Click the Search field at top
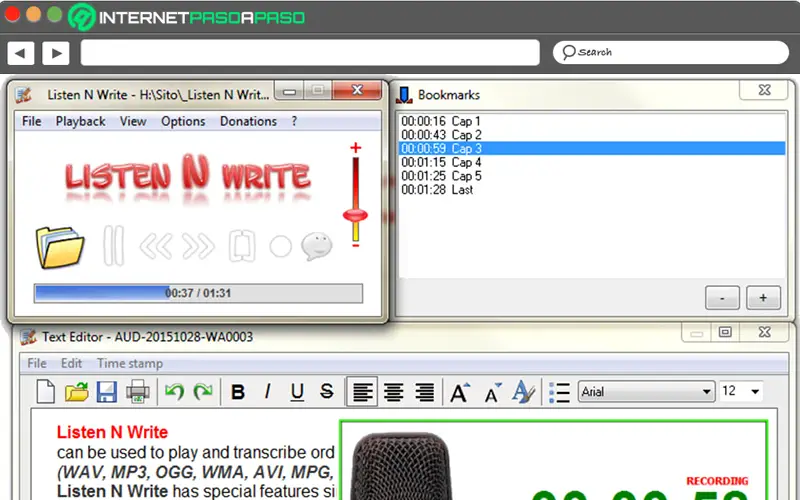 coord(671,53)
